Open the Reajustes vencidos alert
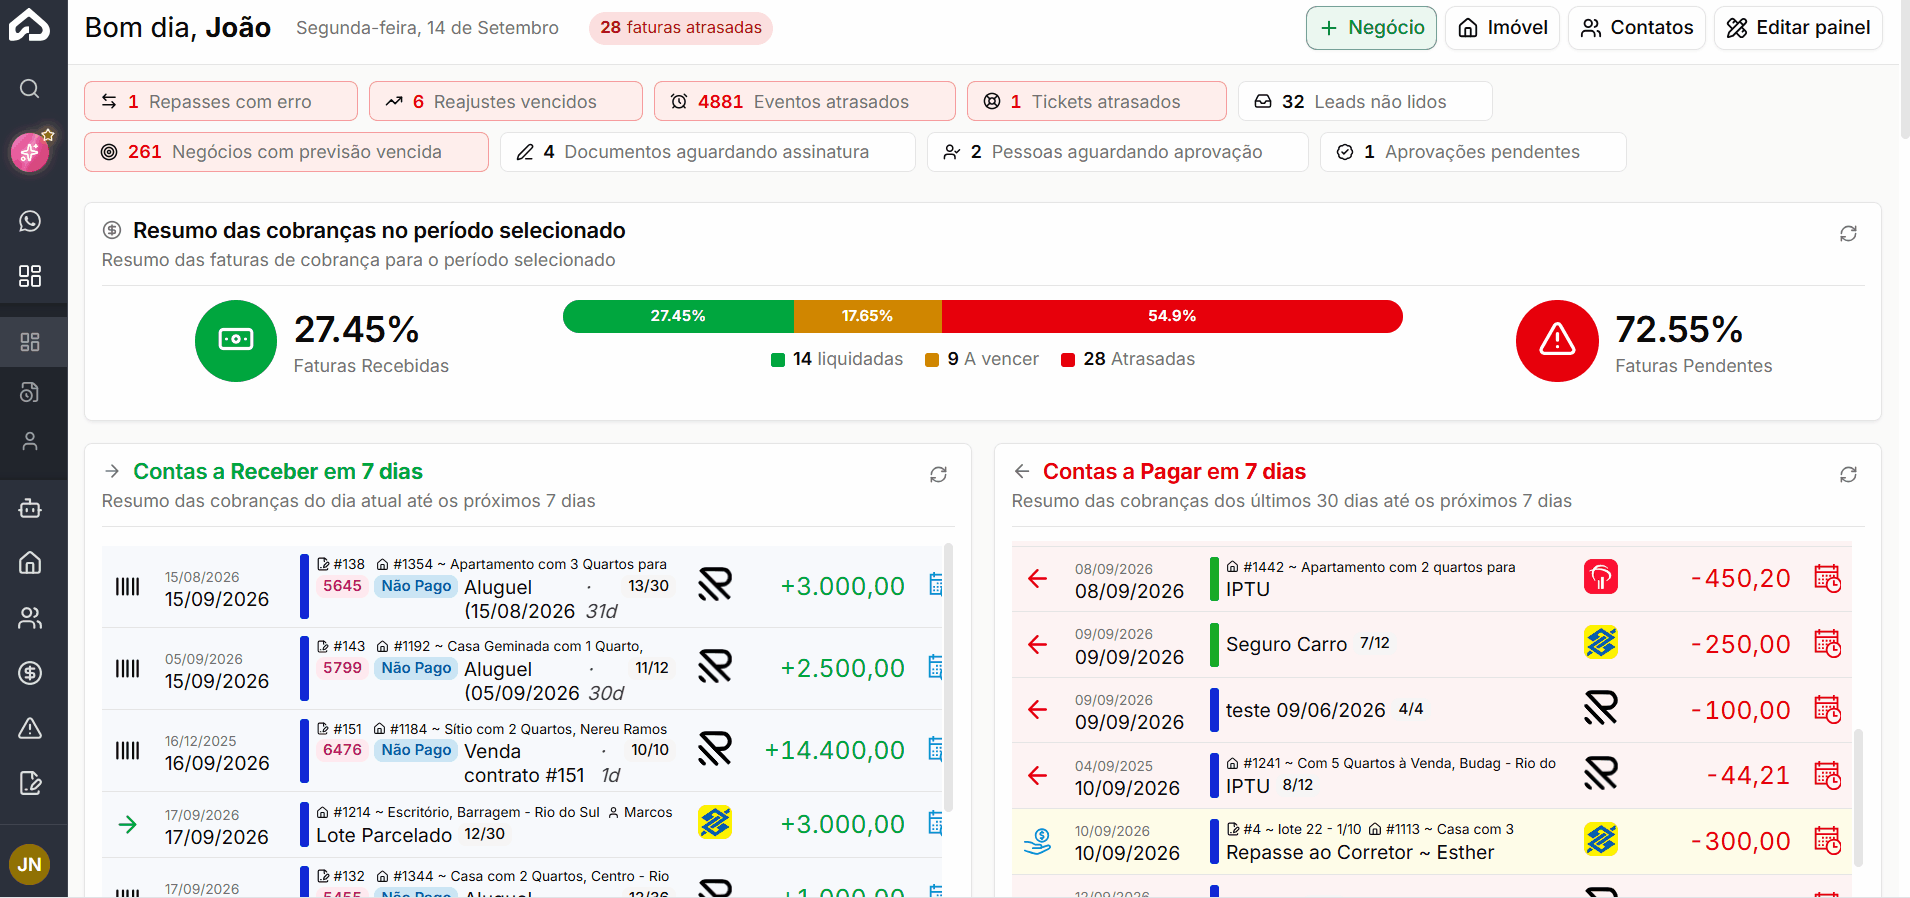Screen dimensions: 1910x898 506,101
